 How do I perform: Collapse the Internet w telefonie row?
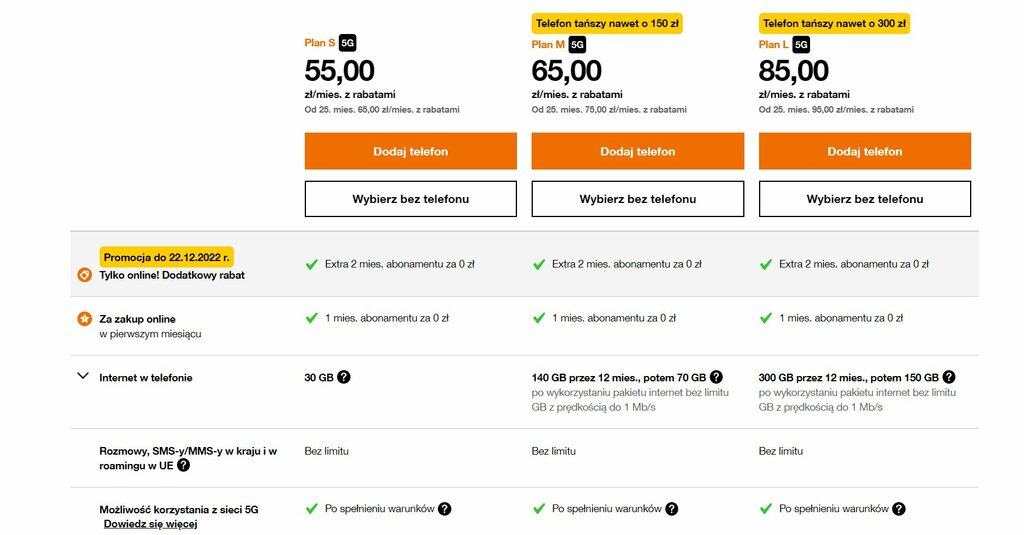83,376
